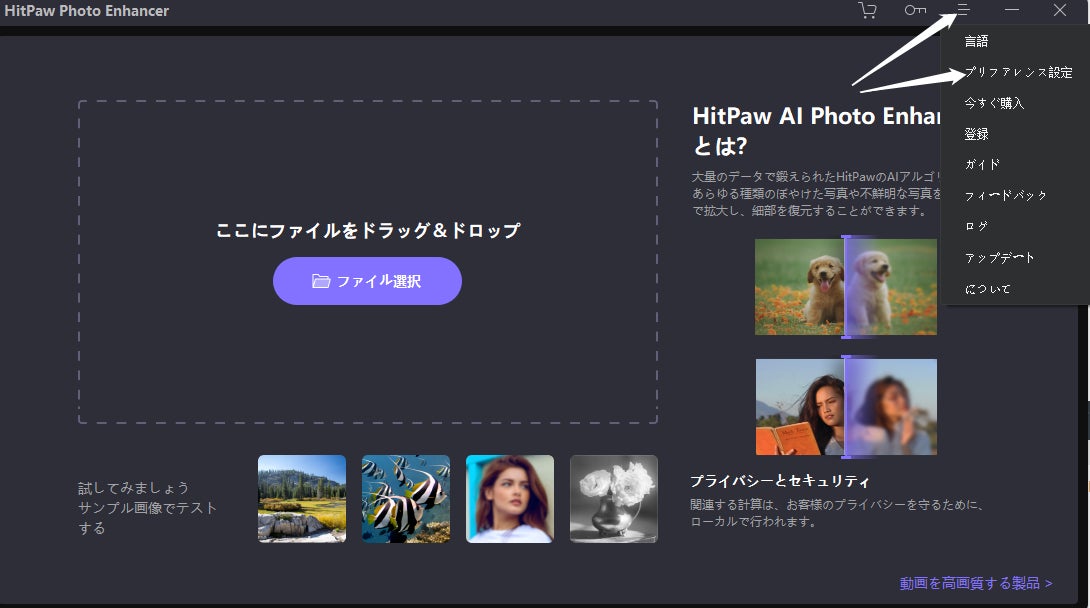Screen dimensions: 1090x608
Task: Click the 試してみましょう sample label
Action: pos(133,488)
